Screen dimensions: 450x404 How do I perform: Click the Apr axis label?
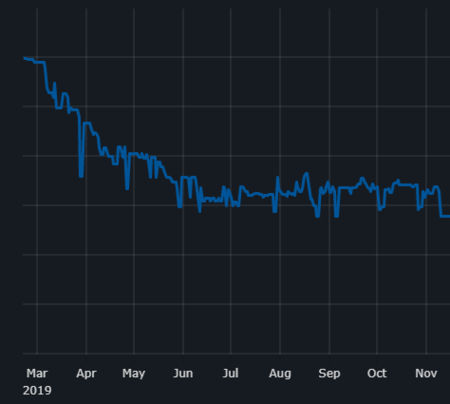point(86,374)
